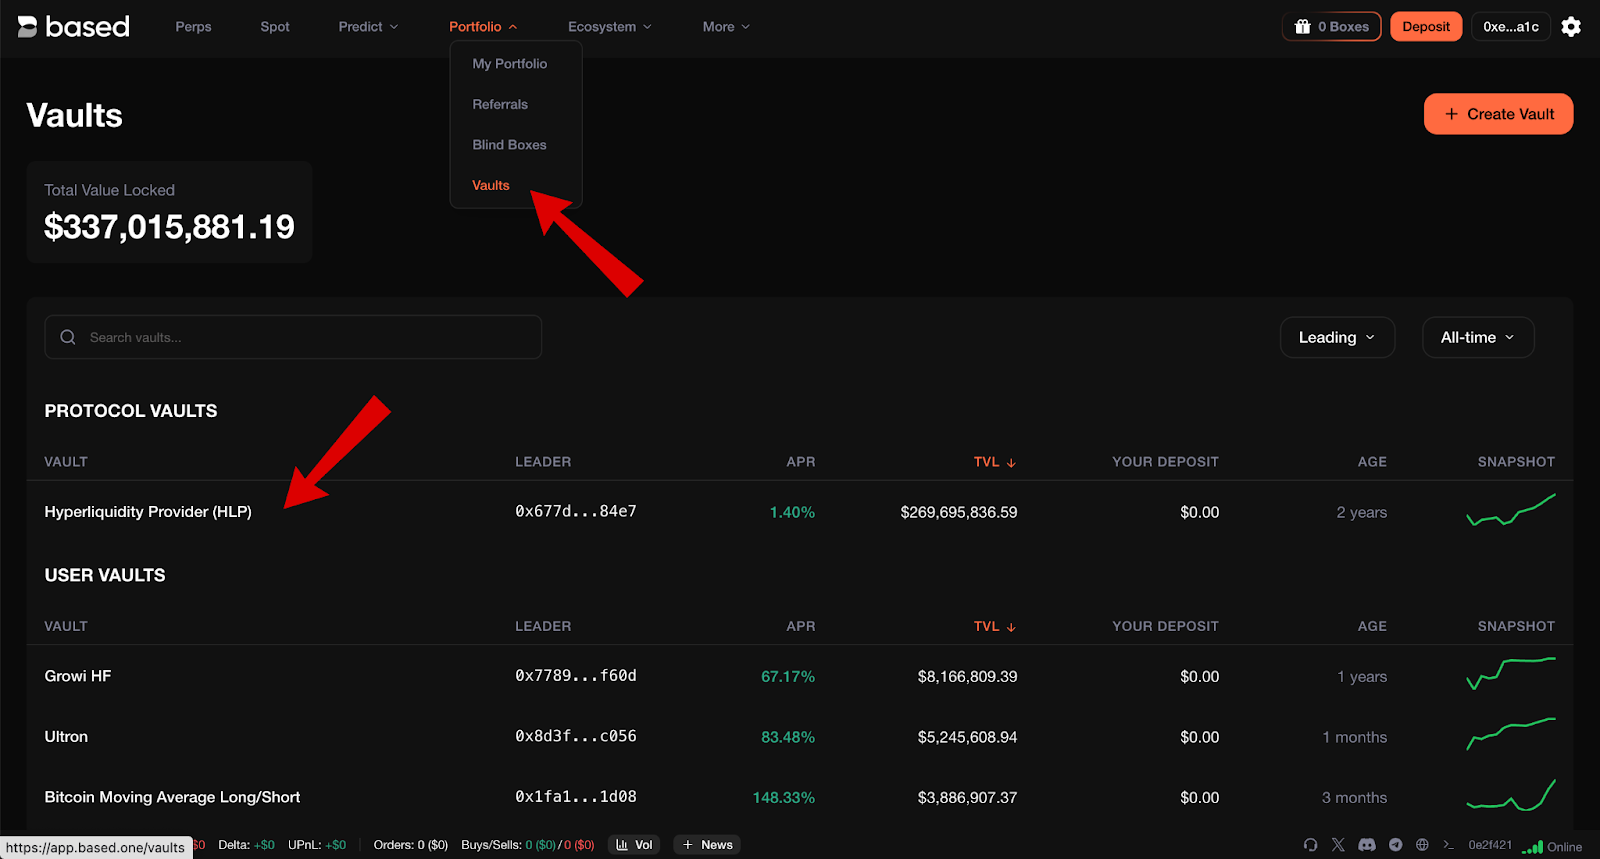
Task: Click leader address 0x1fa1...1d08
Action: (576, 797)
